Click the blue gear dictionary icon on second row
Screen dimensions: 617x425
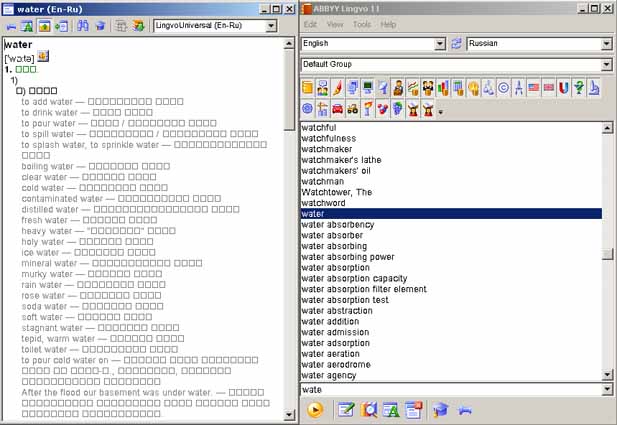308,109
